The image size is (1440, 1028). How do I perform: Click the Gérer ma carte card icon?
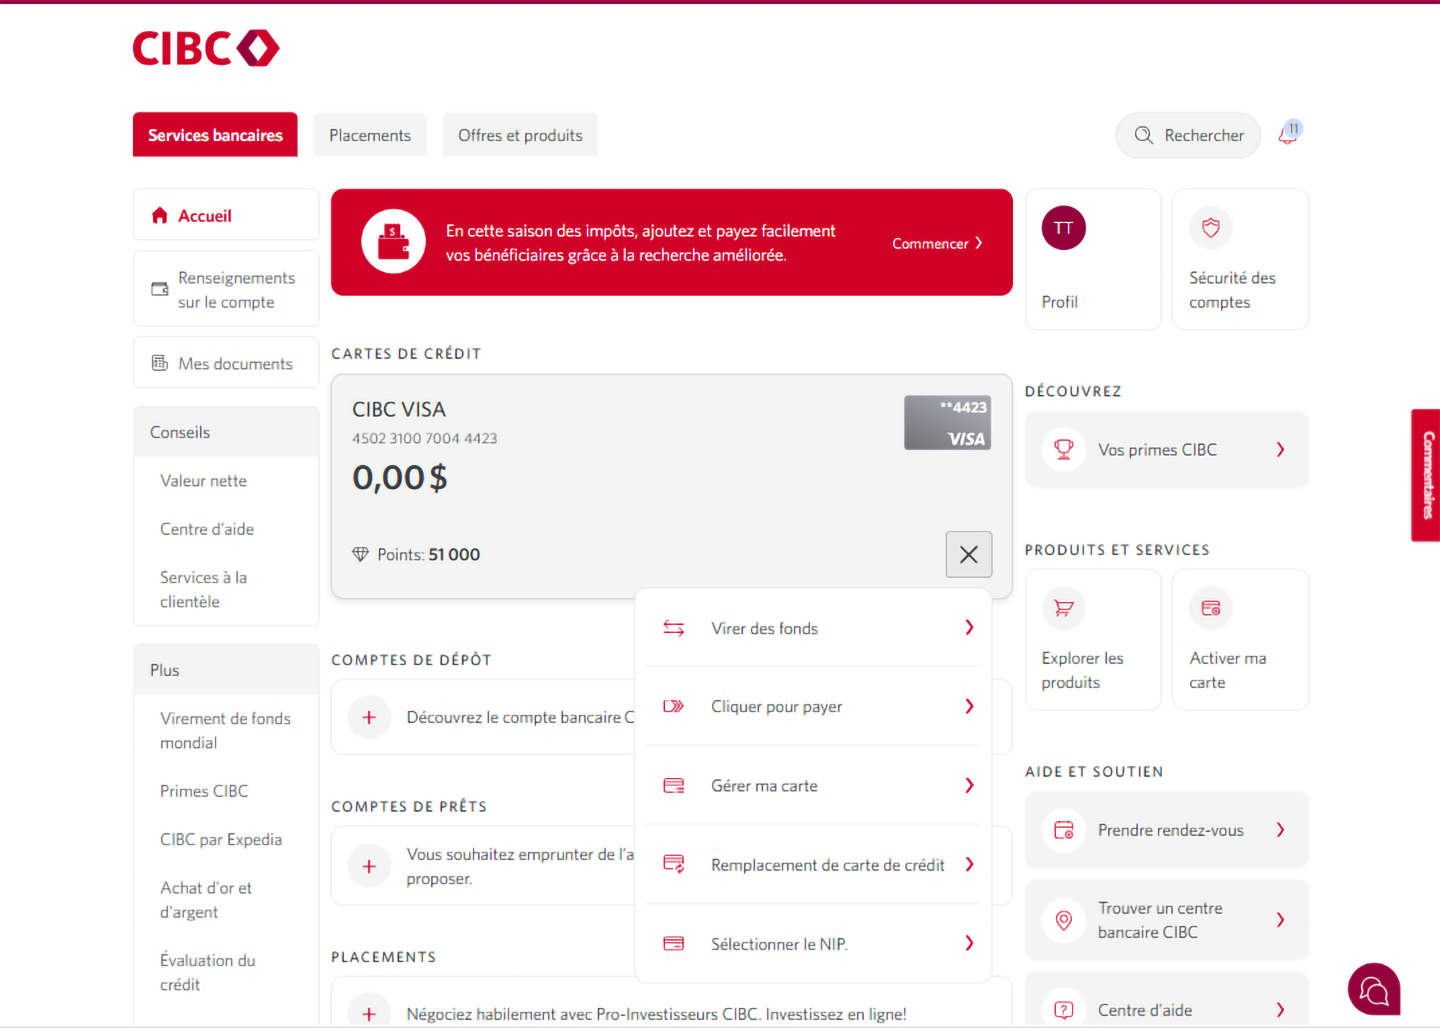pos(674,786)
